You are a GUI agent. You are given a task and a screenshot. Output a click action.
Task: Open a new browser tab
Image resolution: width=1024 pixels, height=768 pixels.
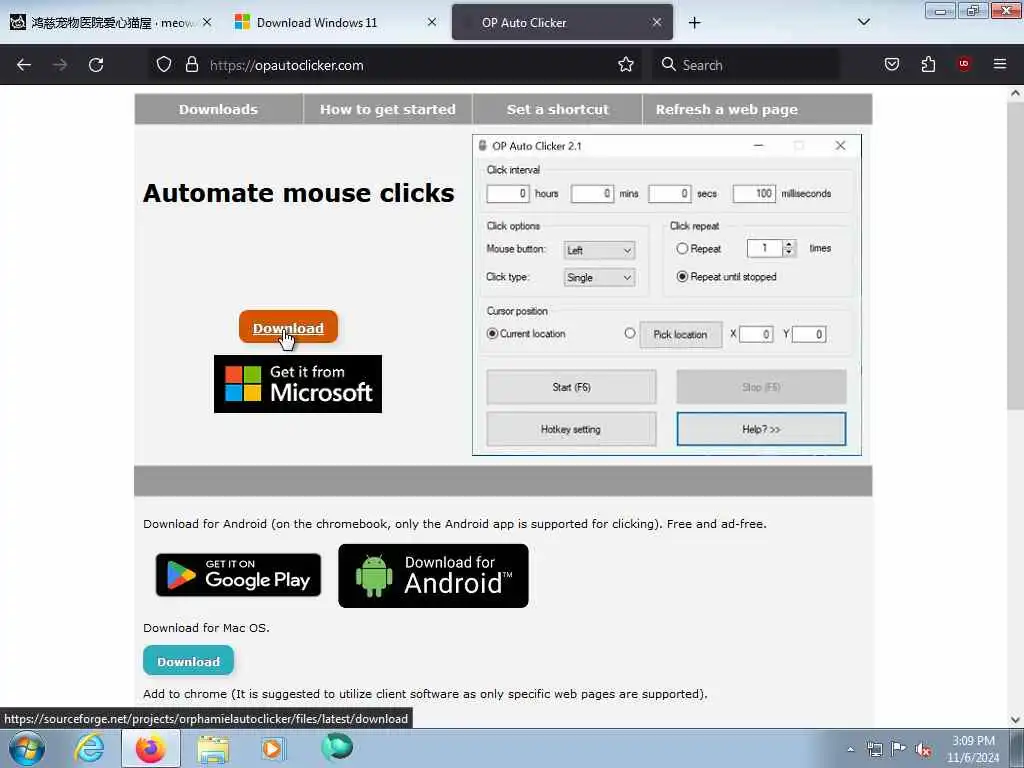[694, 23]
